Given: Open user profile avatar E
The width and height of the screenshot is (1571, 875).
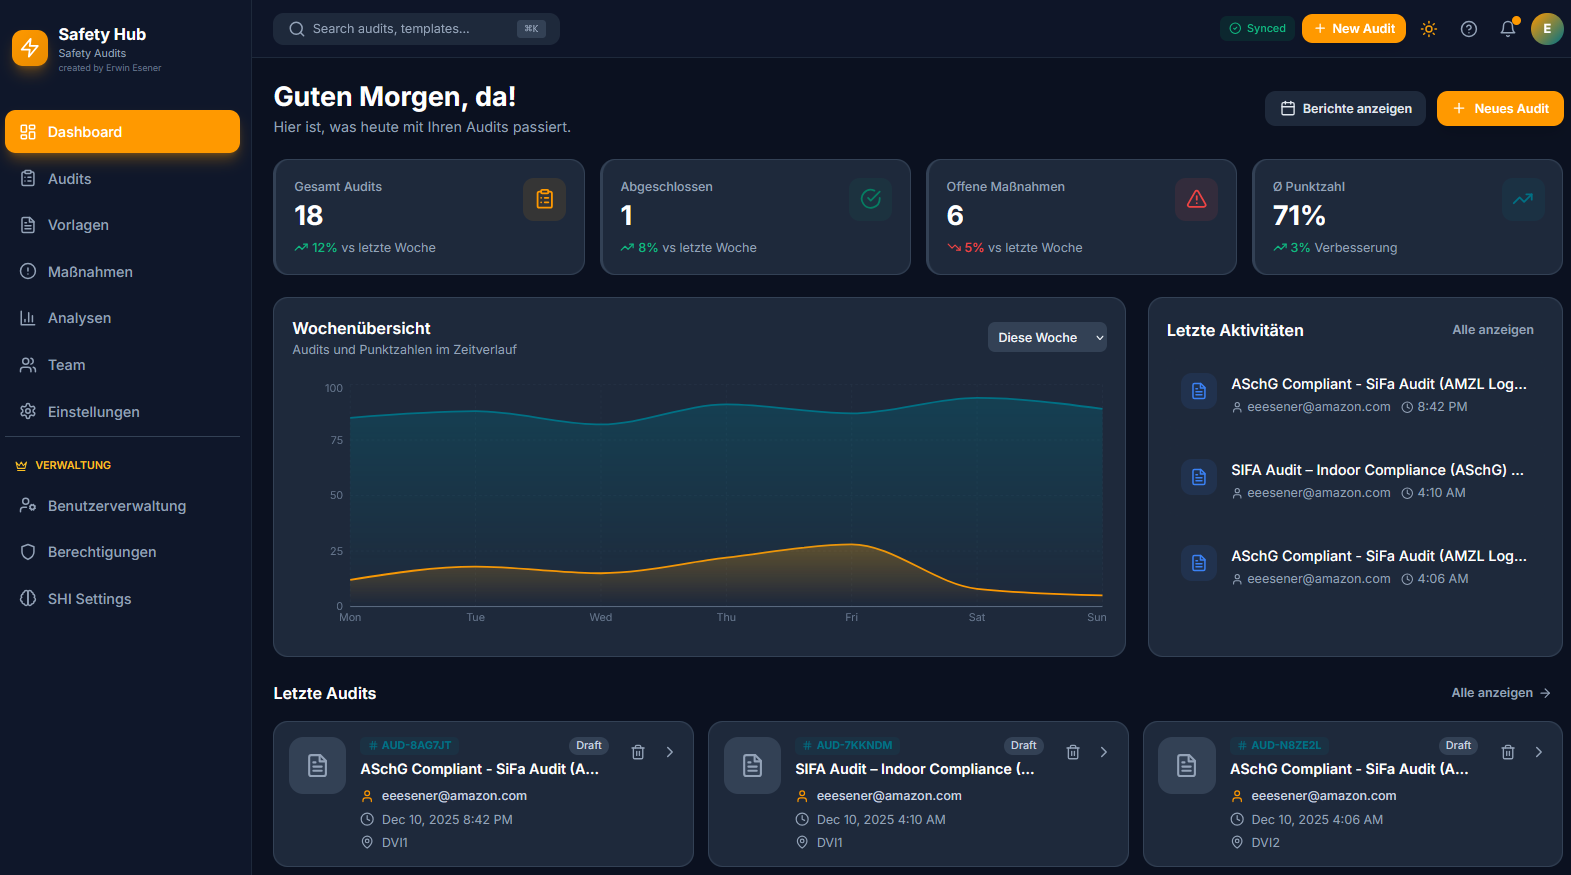Looking at the screenshot, I should (1546, 29).
